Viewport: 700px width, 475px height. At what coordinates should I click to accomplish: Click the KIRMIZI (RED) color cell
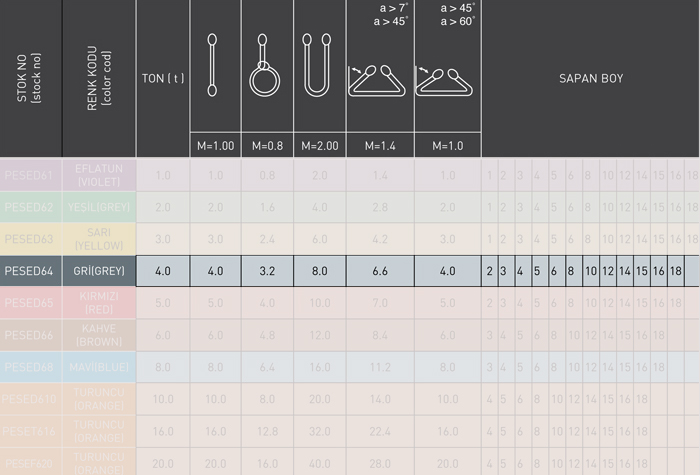(x=99, y=303)
